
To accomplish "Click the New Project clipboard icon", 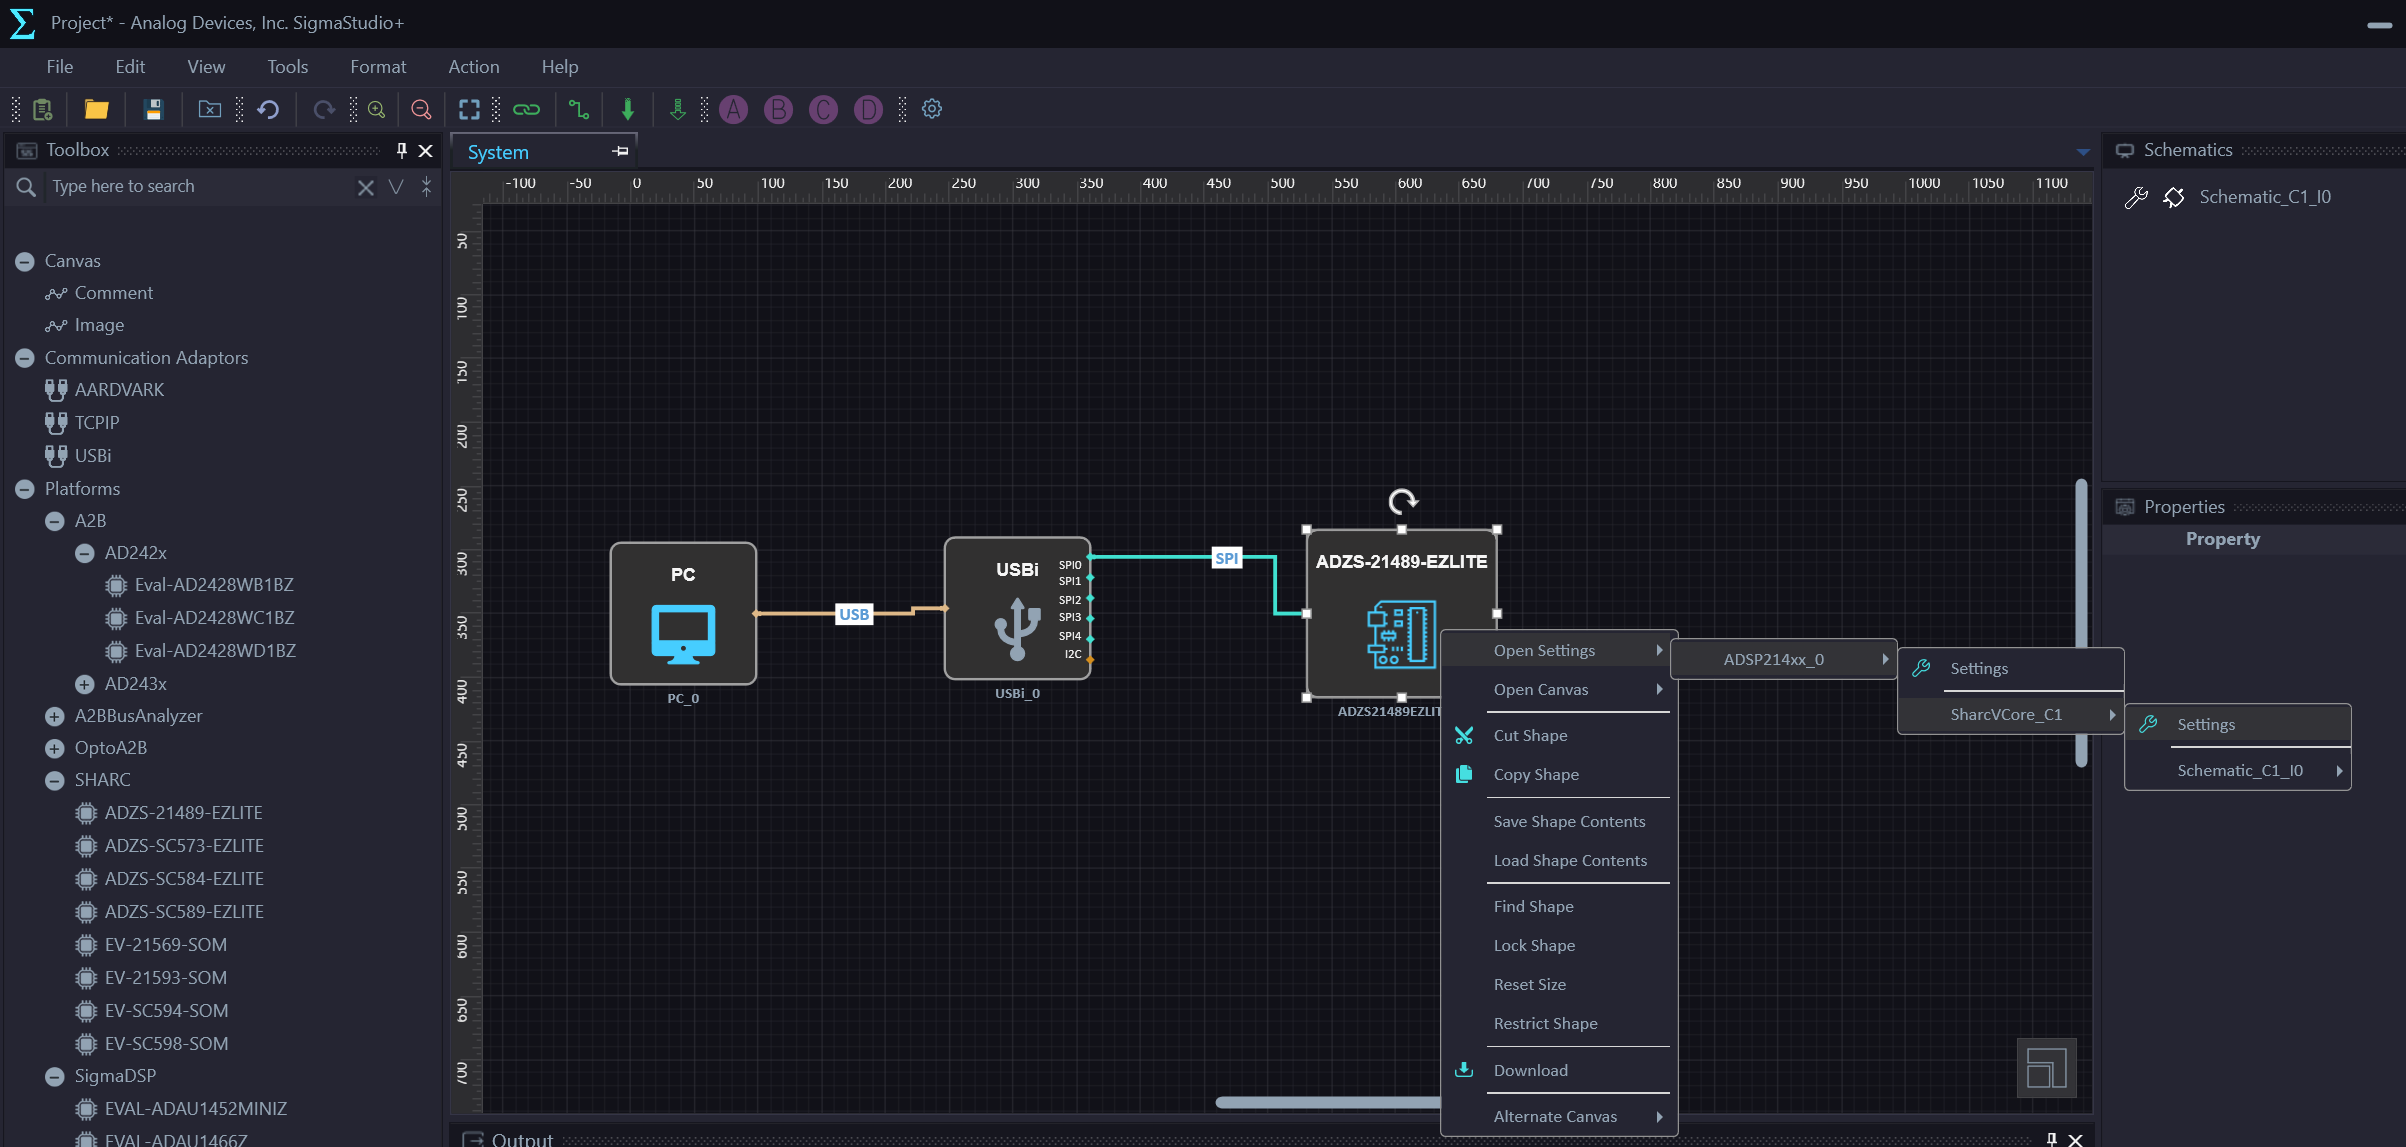I will pos(42,109).
